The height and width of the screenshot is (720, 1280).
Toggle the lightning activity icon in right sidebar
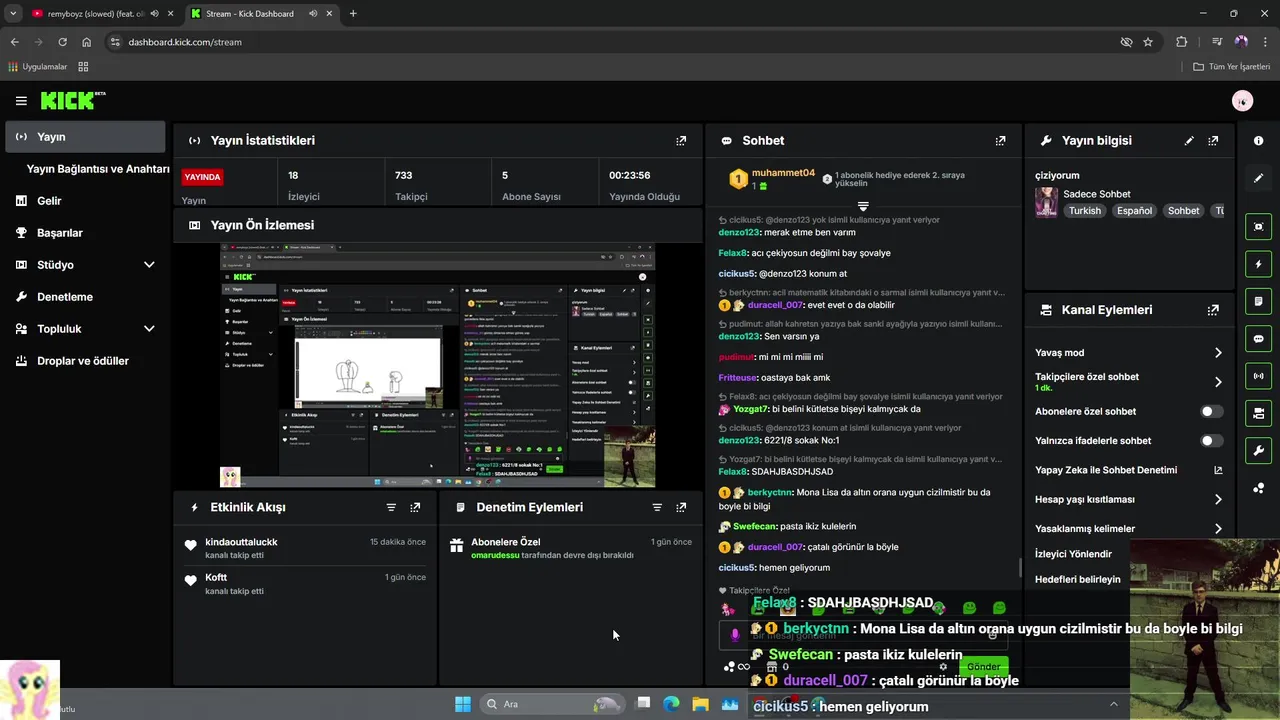click(1259, 264)
